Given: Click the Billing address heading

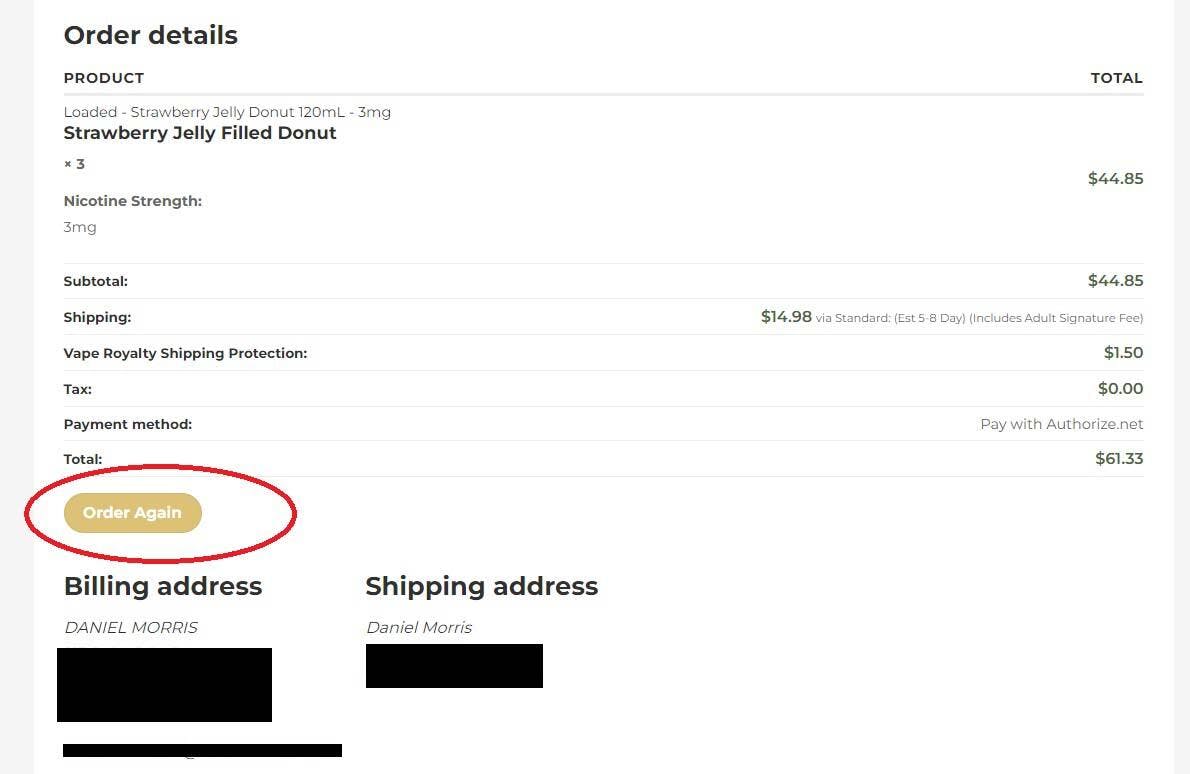Looking at the screenshot, I should click(x=163, y=586).
